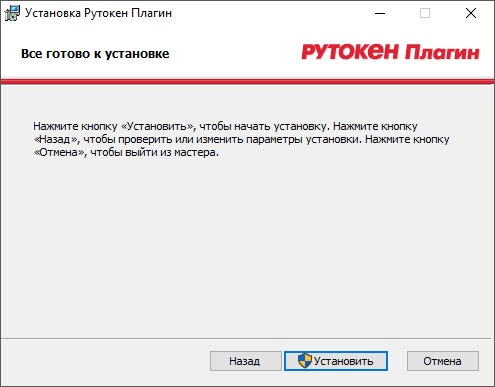Go back with the Назад button
This screenshot has width=495, height=387.
246,361
